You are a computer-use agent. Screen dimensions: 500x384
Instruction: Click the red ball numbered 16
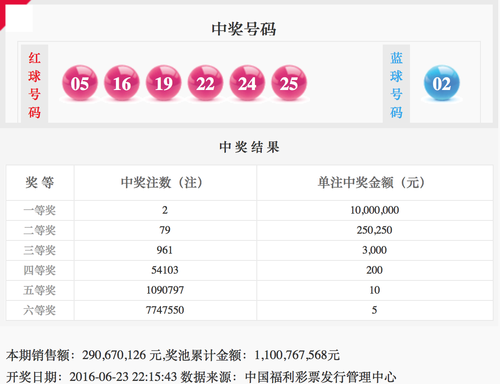[122, 83]
